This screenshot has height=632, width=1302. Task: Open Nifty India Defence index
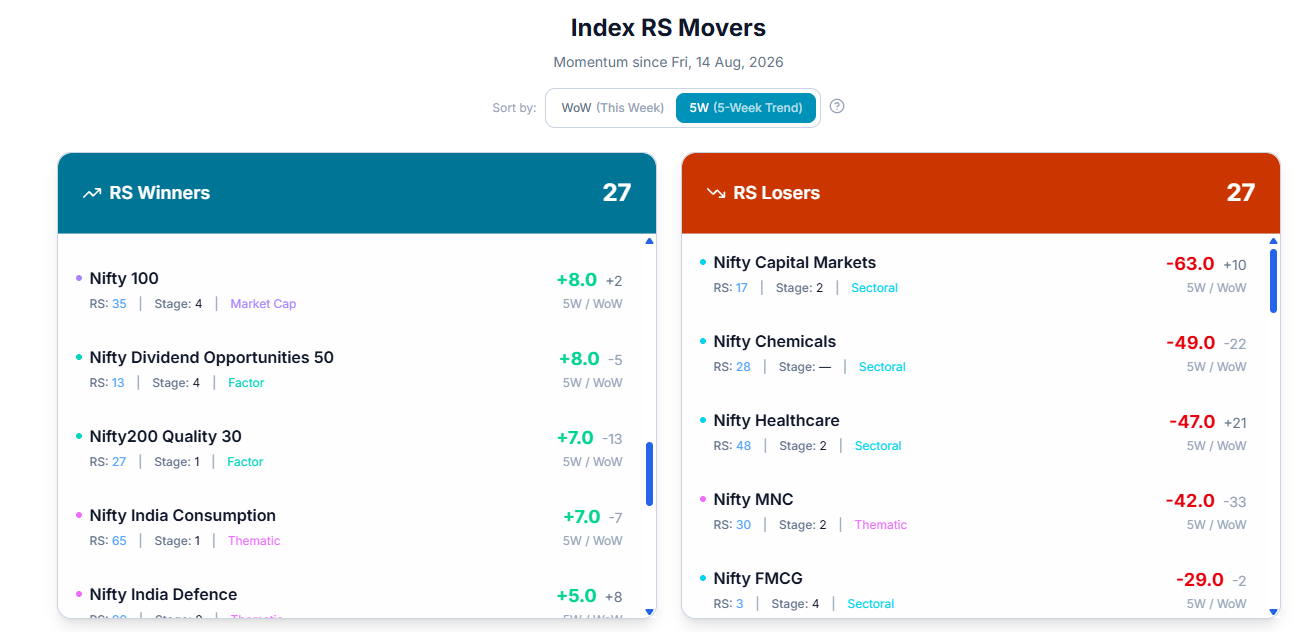coord(163,594)
